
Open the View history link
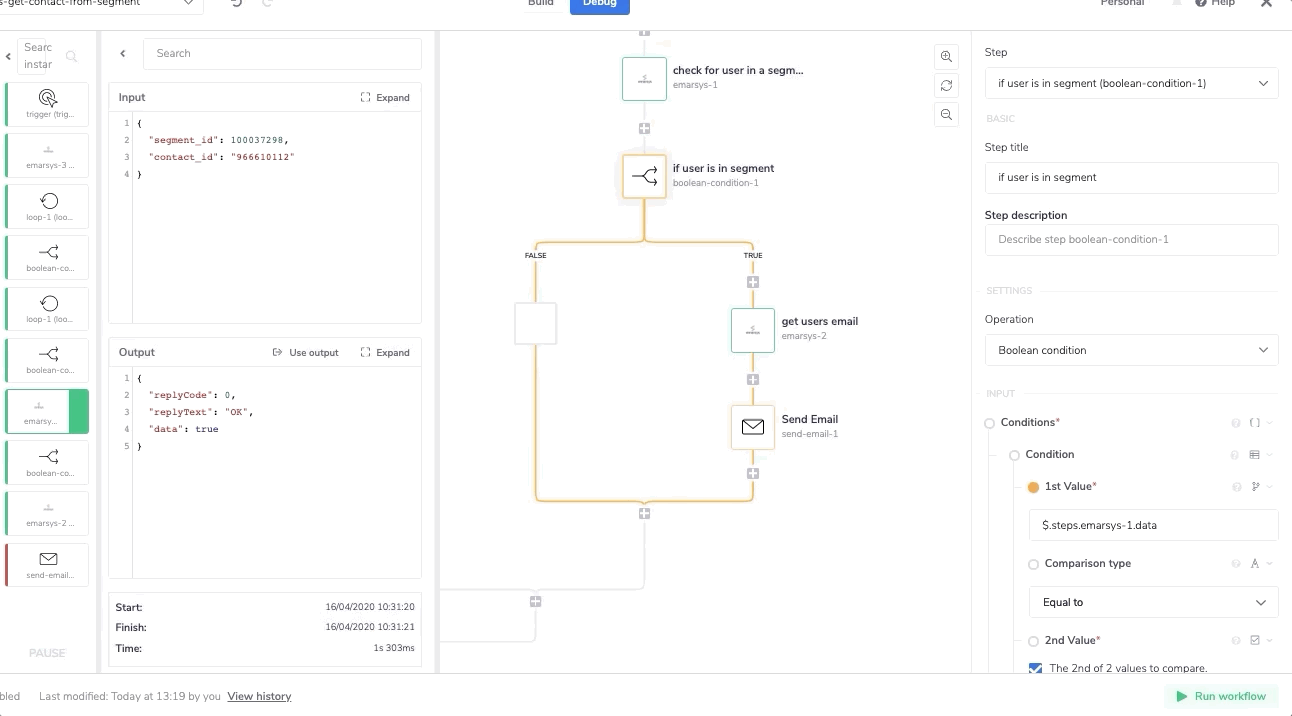[x=259, y=696]
